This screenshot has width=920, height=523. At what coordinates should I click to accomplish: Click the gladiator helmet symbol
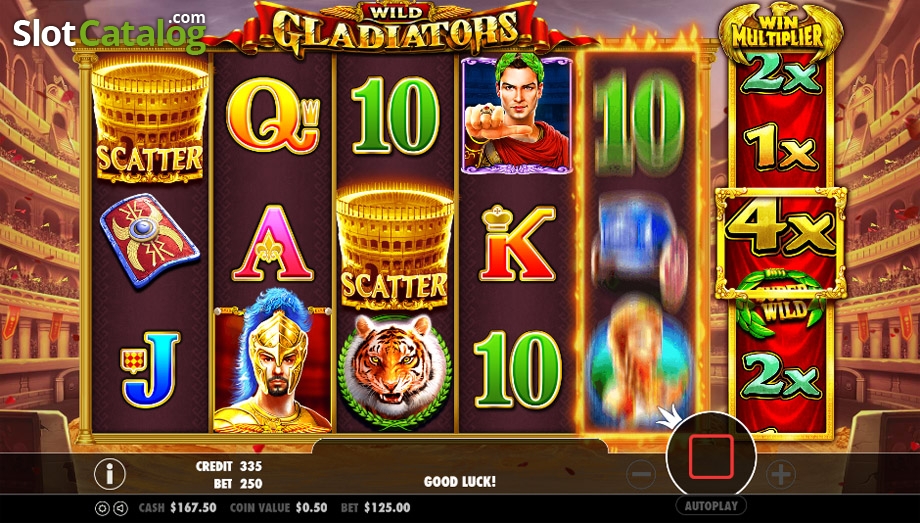[x=272, y=360]
